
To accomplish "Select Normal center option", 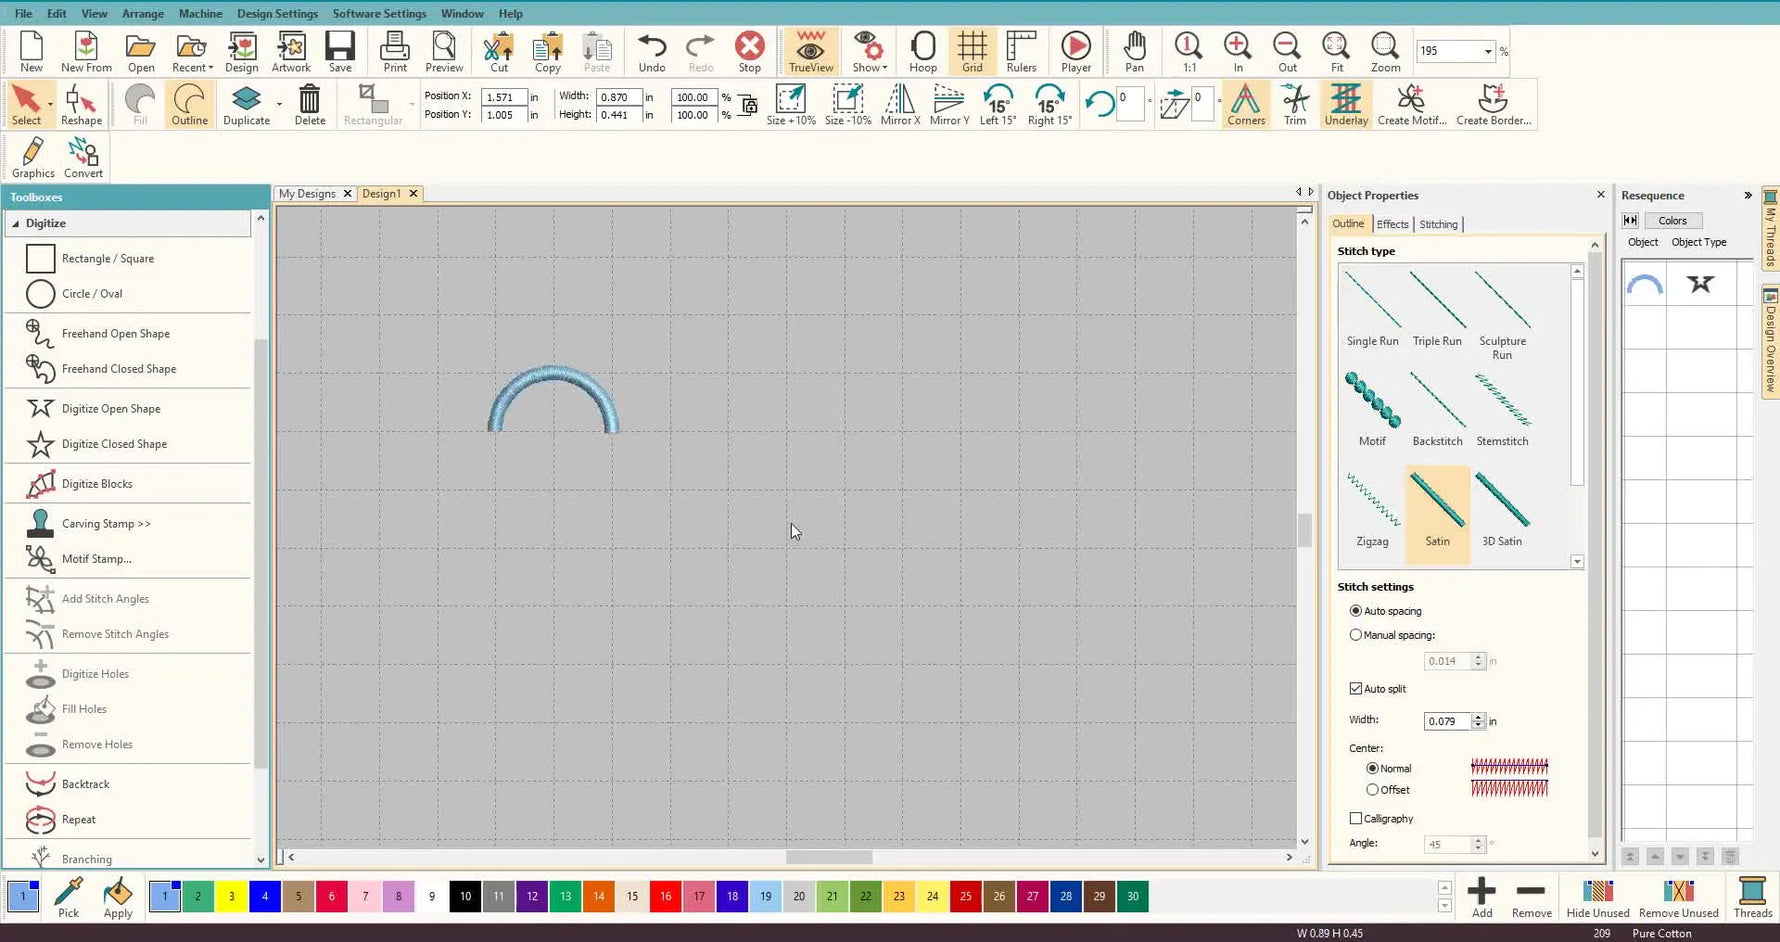I will tap(1372, 769).
